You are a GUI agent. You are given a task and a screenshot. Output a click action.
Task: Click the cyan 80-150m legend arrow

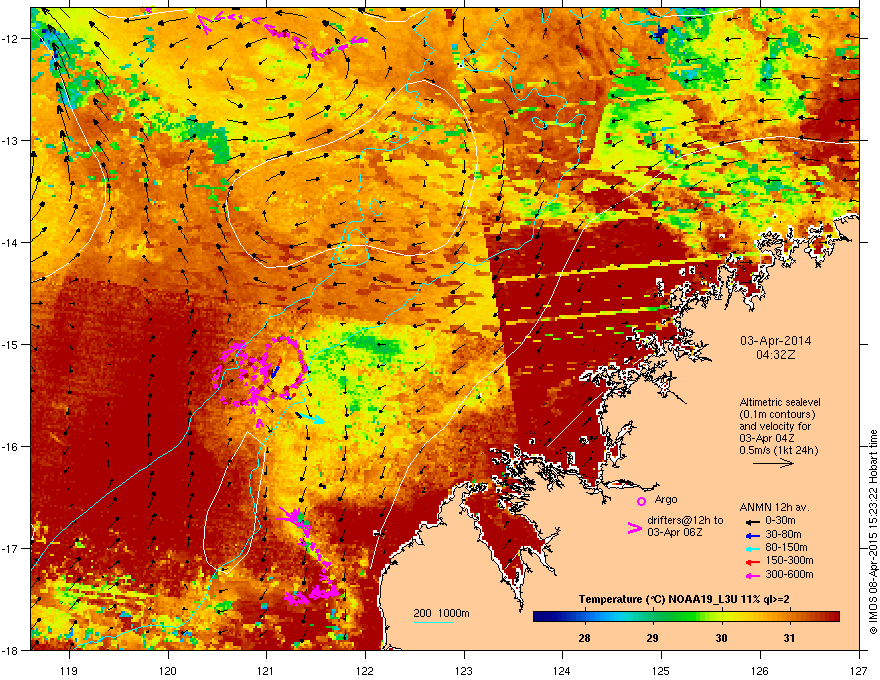click(x=753, y=548)
